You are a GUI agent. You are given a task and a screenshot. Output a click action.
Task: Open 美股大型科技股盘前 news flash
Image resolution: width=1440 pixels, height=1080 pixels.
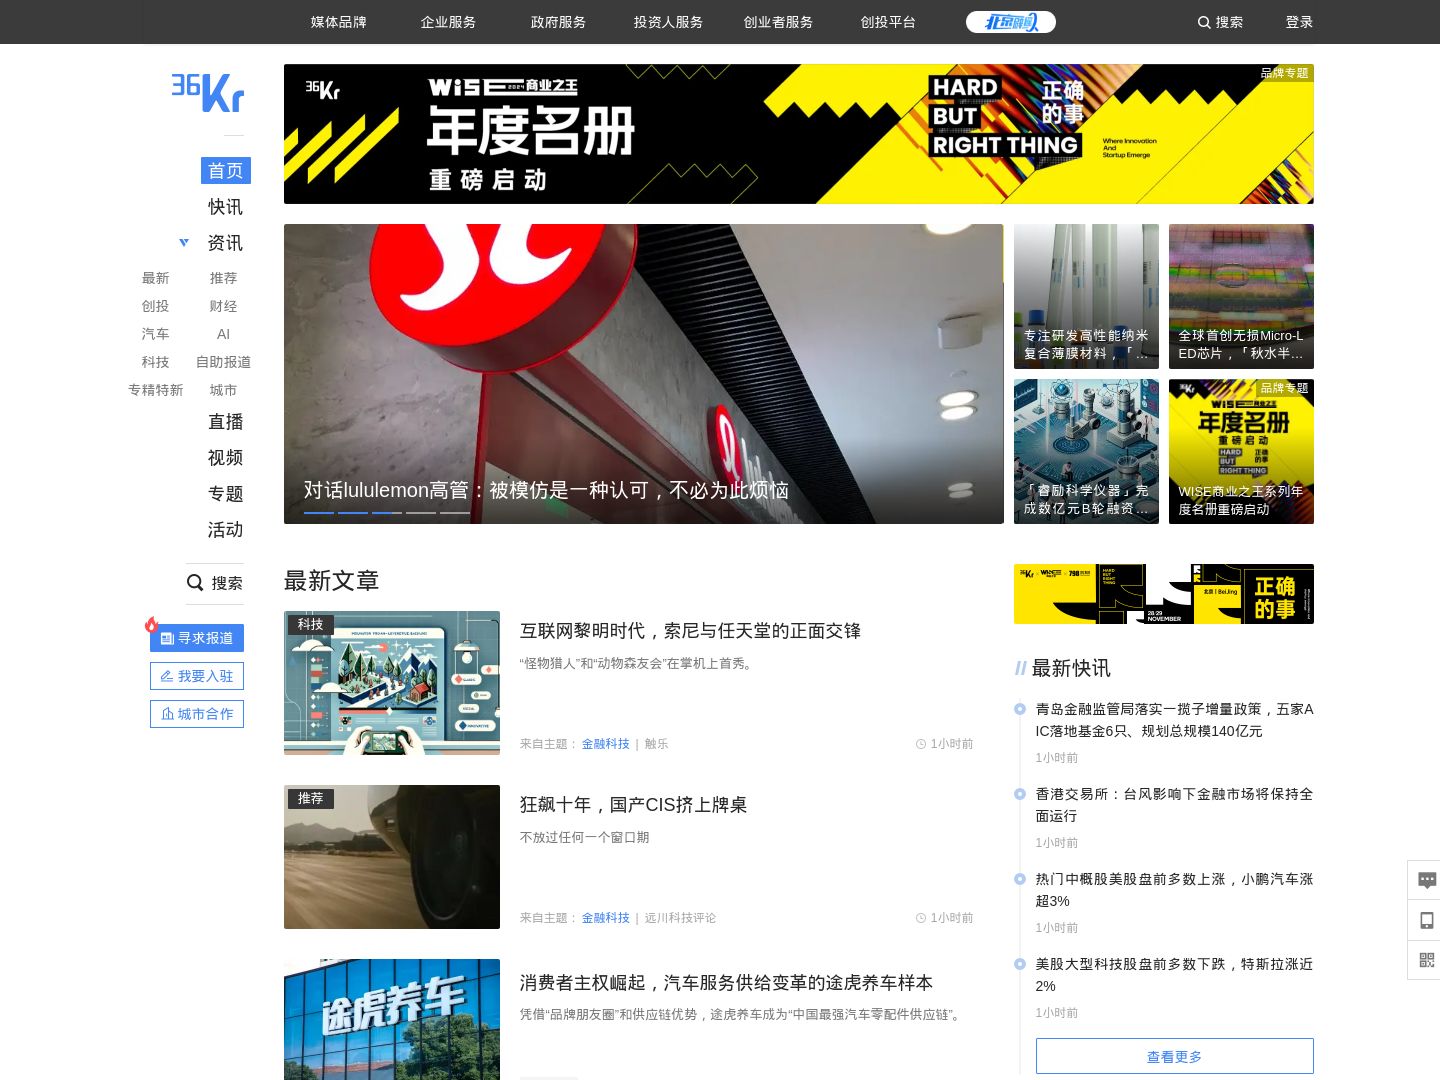1174,975
